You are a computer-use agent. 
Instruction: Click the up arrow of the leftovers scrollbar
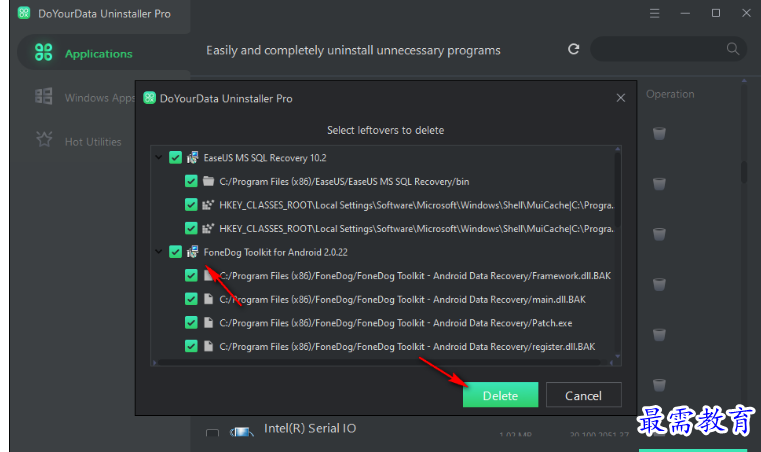[x=617, y=149]
